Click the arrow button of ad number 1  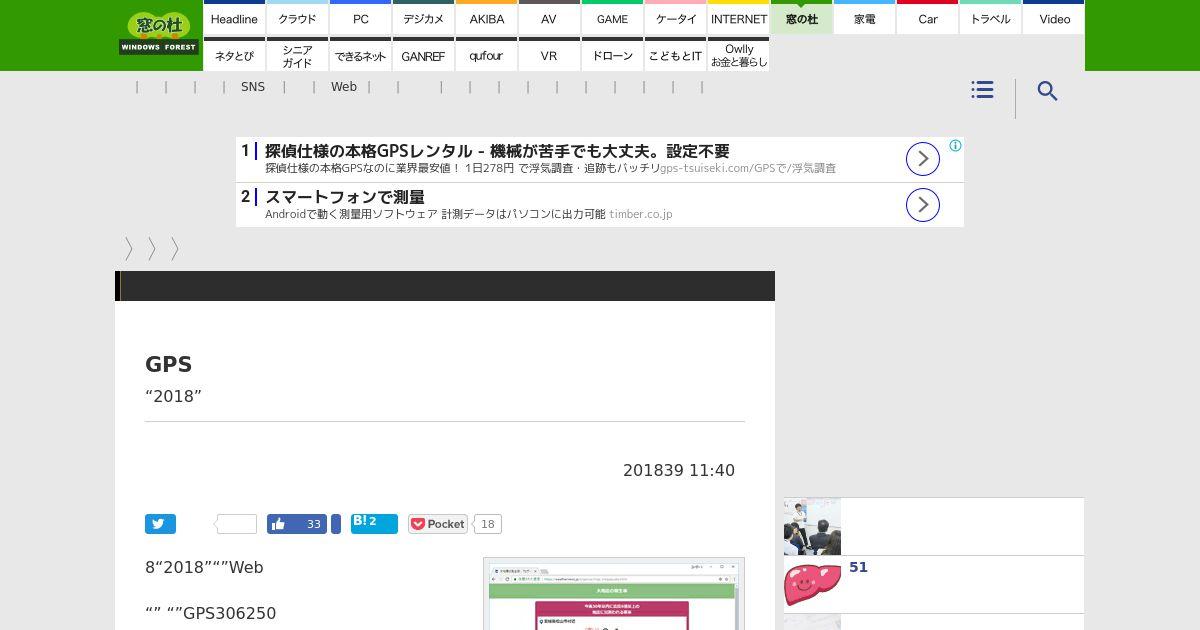[x=923, y=159]
